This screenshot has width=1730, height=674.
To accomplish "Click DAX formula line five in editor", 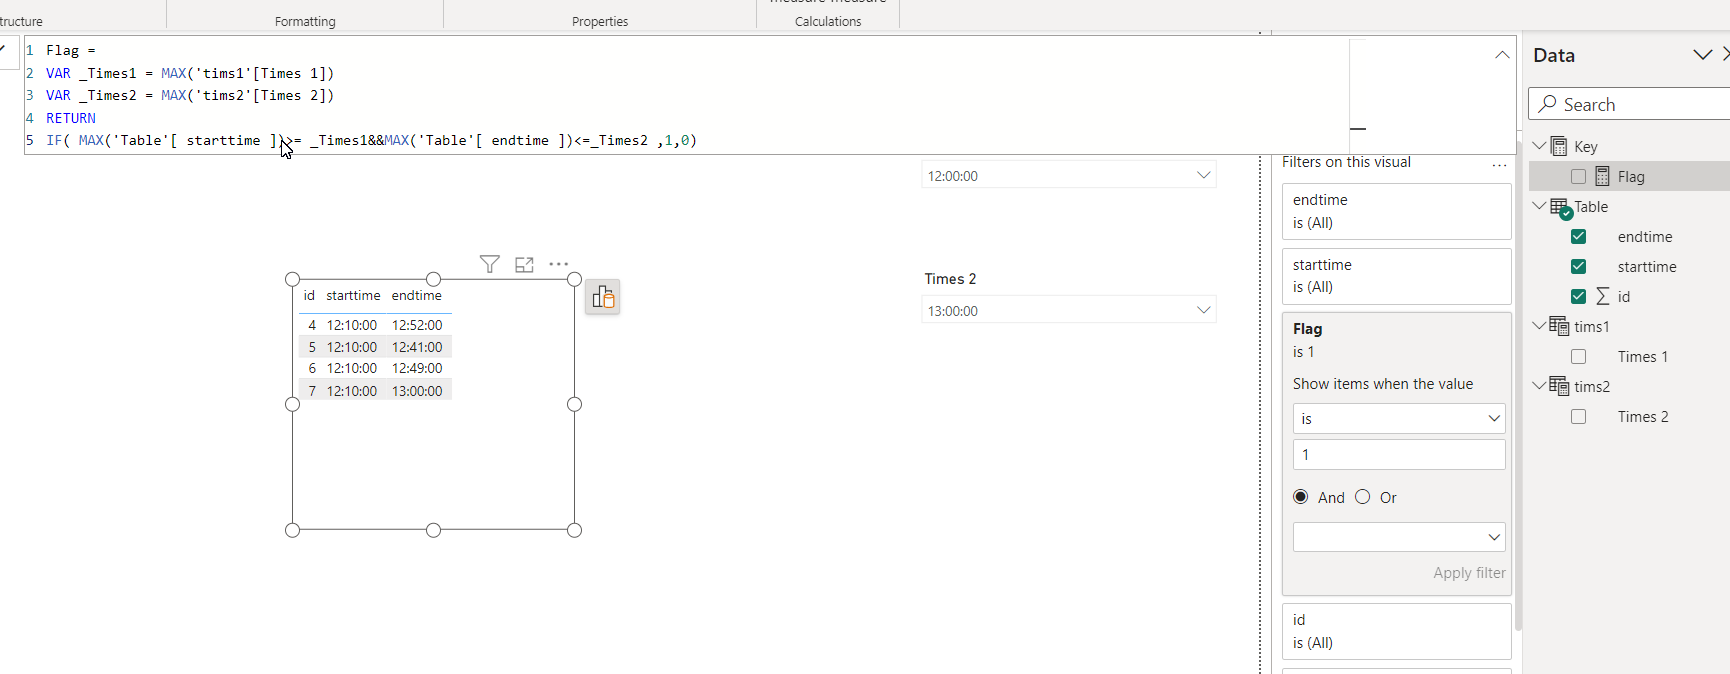I will pyautogui.click(x=371, y=141).
